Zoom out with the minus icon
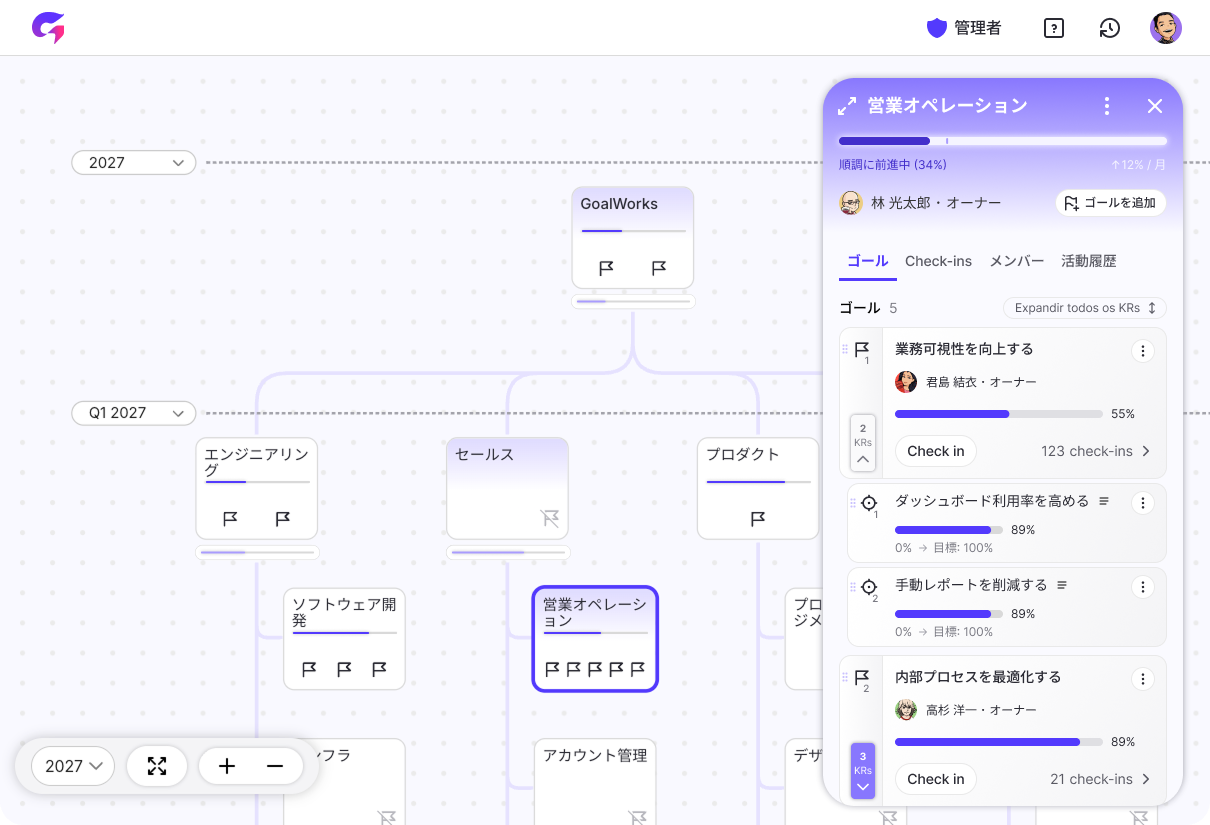The width and height of the screenshot is (1210, 825). 275,766
